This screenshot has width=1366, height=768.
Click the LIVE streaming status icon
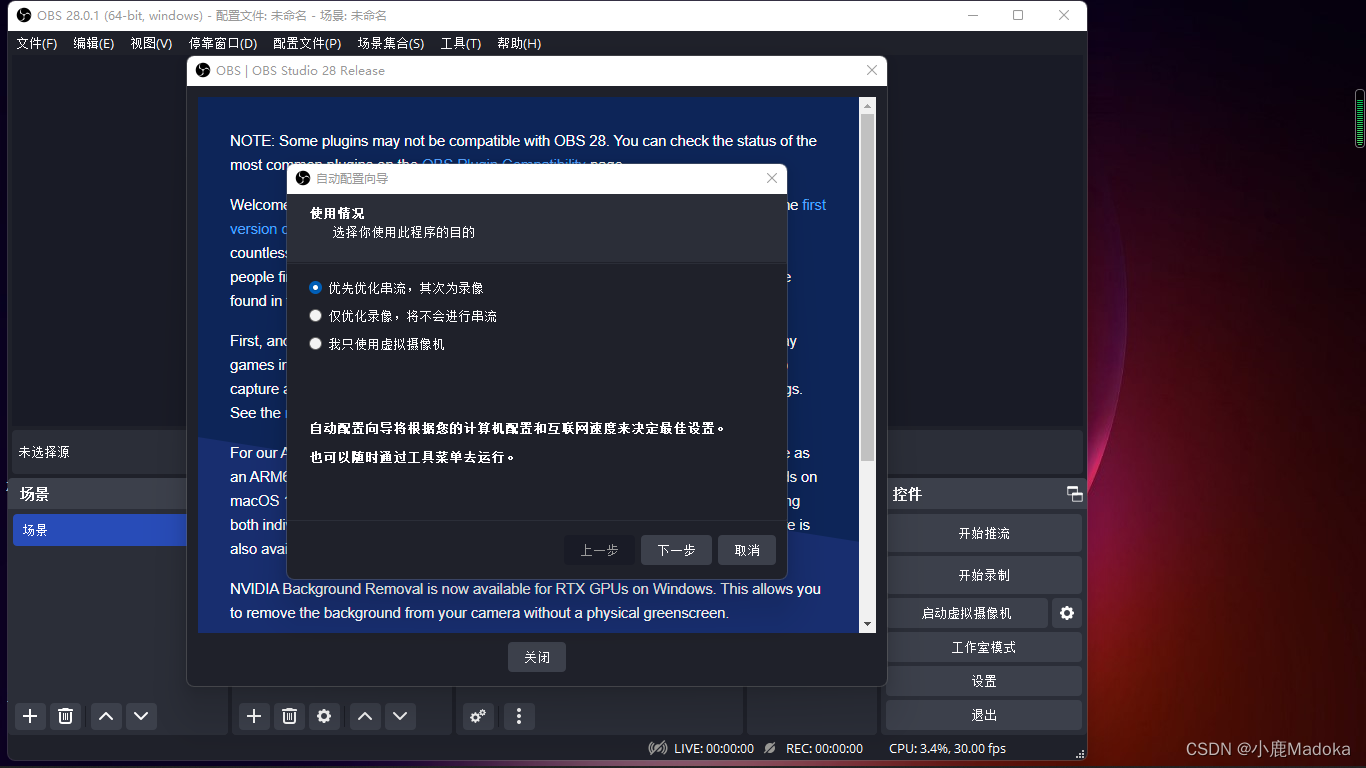[658, 748]
